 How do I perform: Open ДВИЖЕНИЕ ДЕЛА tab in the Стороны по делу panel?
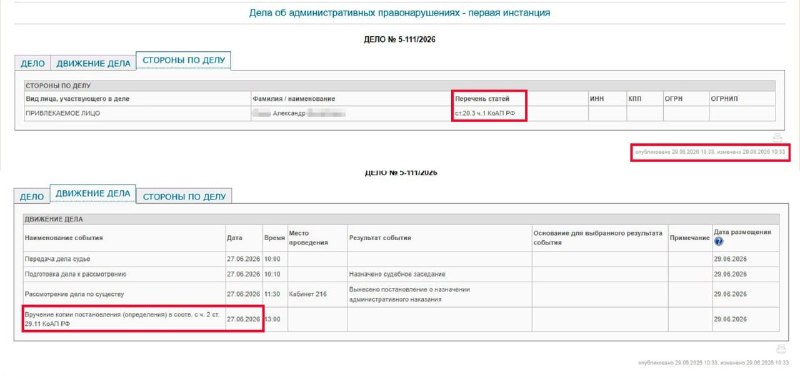pos(93,64)
